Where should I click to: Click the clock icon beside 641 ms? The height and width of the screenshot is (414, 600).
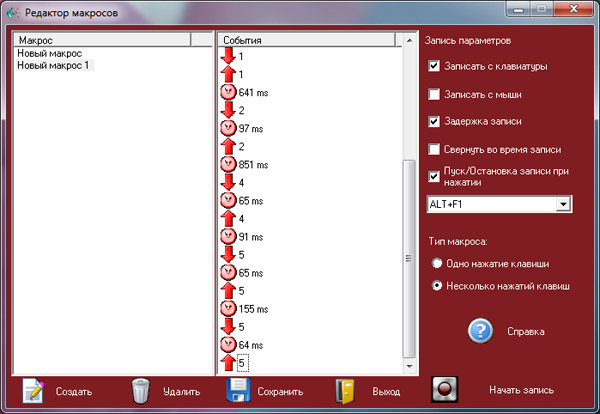pos(228,92)
